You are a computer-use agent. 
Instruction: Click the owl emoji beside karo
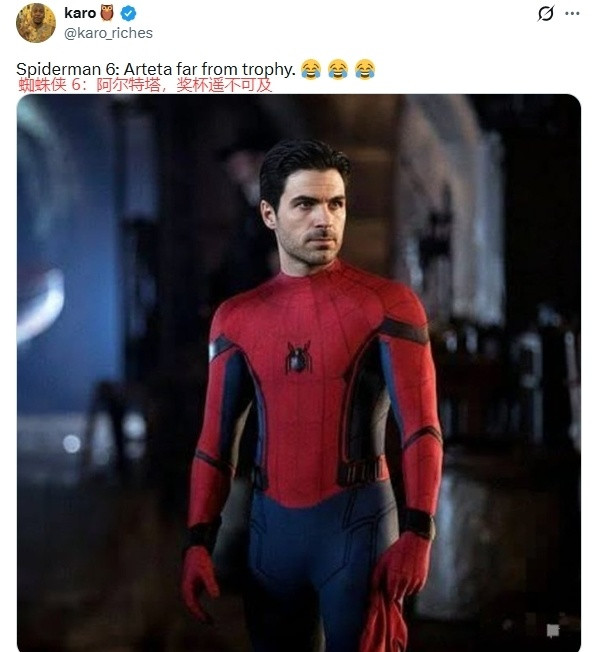(107, 13)
